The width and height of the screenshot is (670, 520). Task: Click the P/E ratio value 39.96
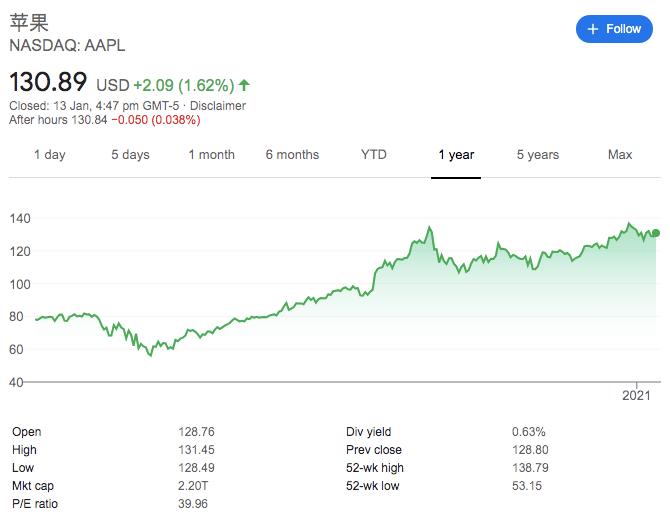click(193, 503)
